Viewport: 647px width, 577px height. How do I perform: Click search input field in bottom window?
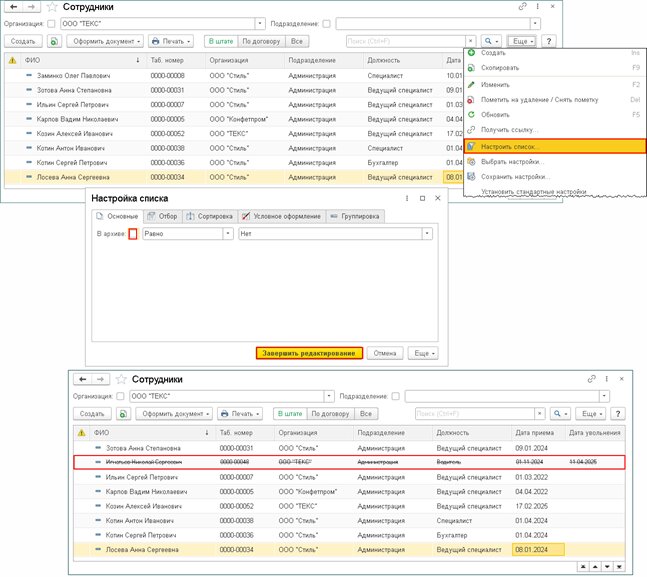click(475, 414)
